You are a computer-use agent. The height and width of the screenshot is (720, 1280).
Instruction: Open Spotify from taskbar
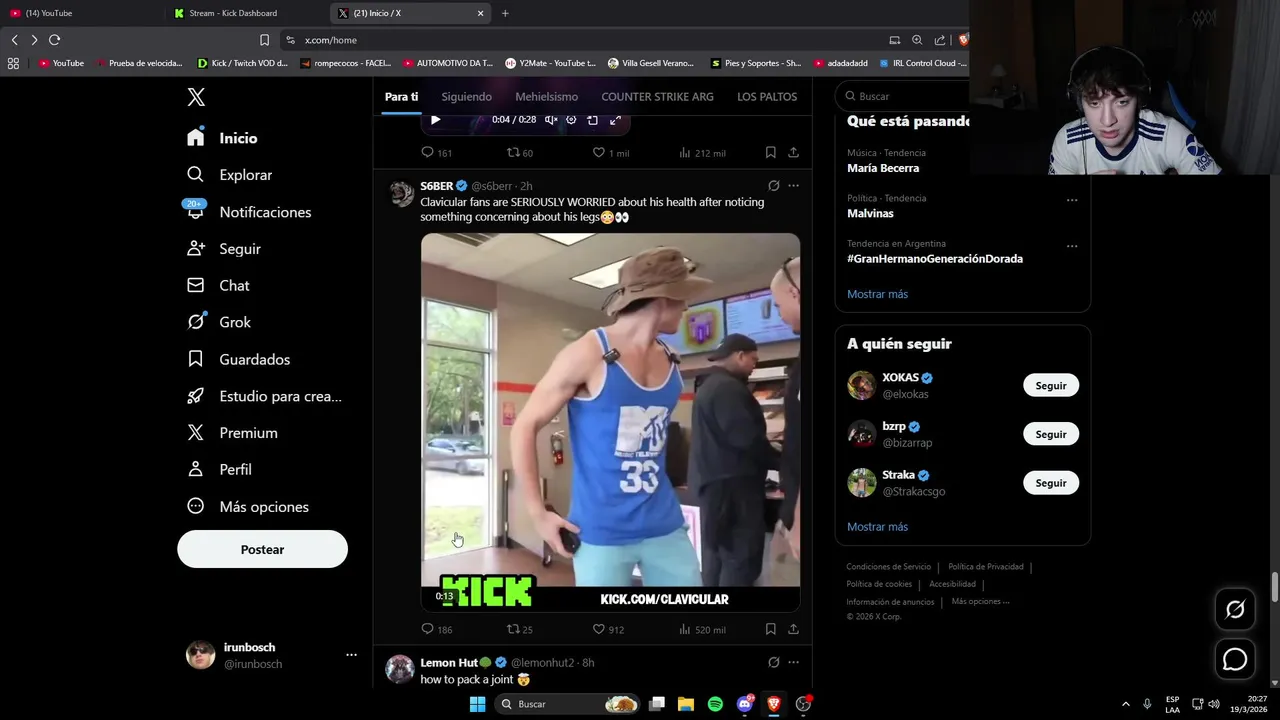tap(715, 704)
